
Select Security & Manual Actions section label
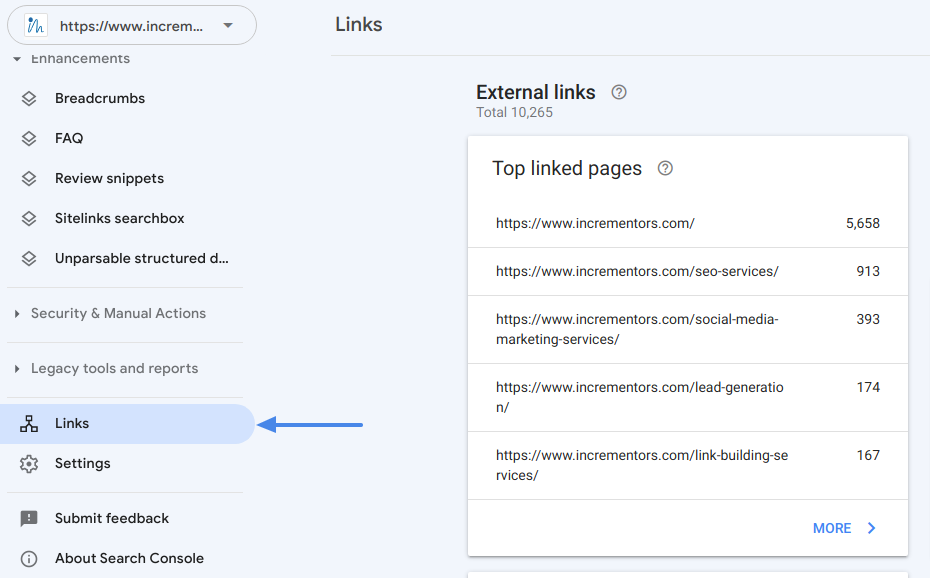coord(119,314)
